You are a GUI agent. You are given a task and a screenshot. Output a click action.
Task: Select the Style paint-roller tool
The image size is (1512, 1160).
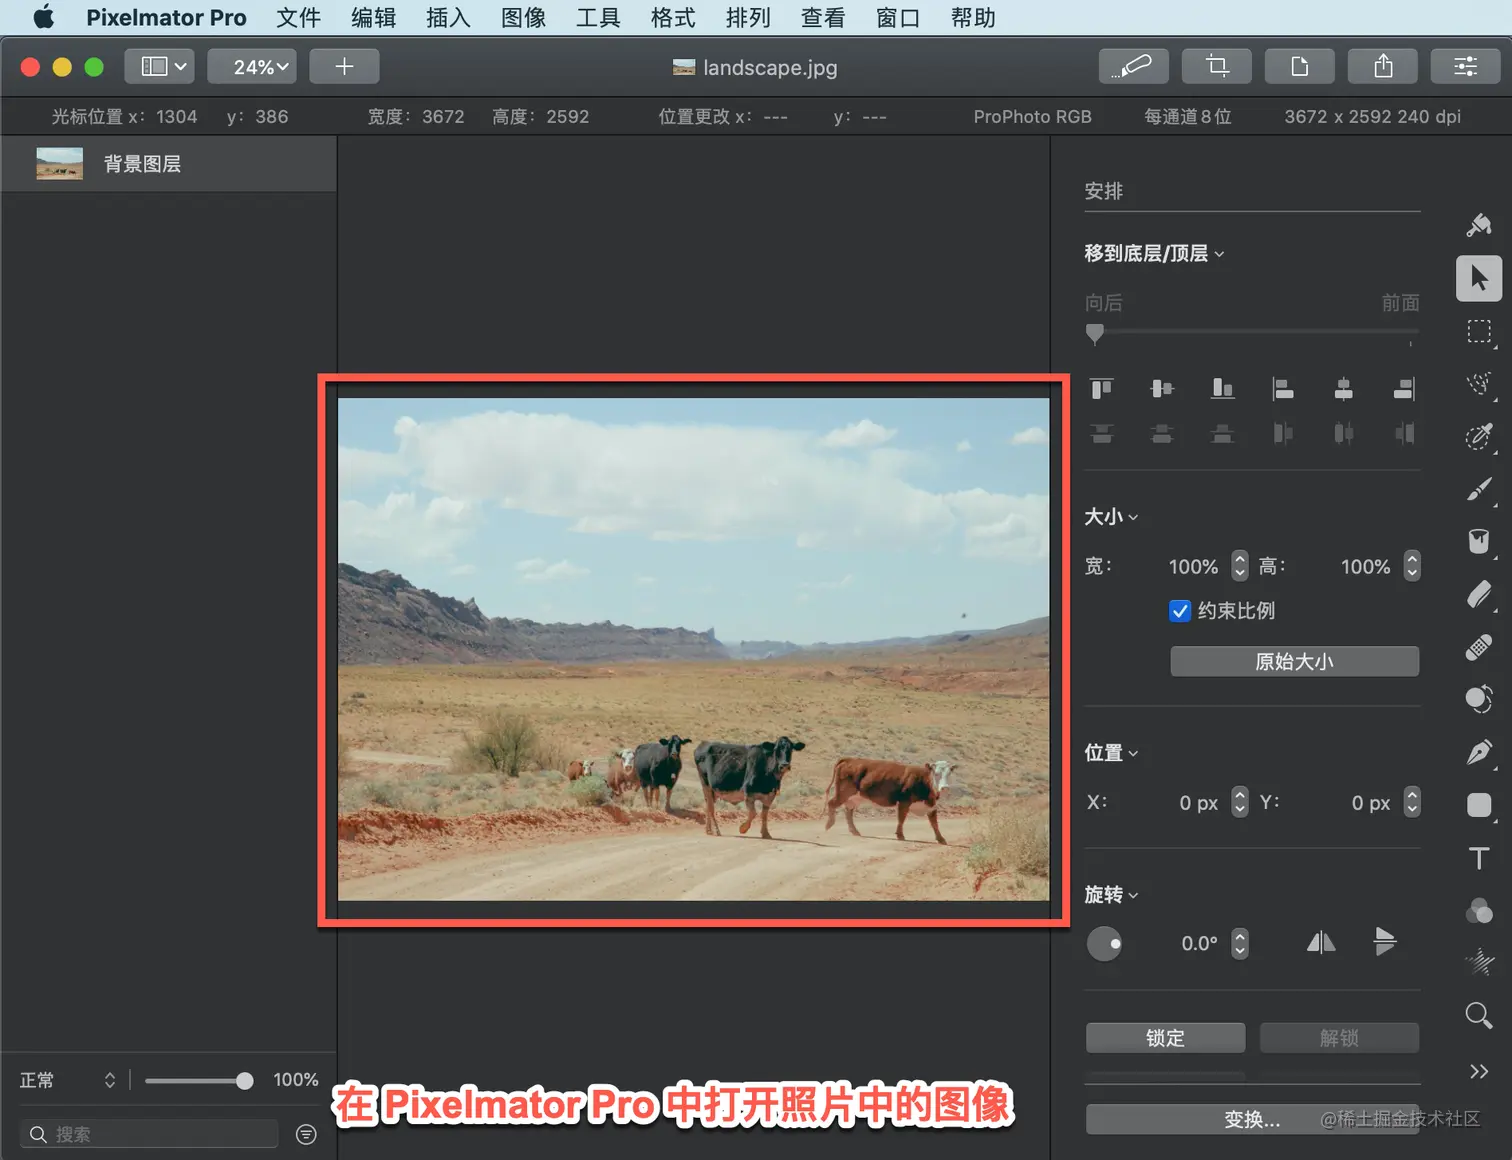pyautogui.click(x=1479, y=225)
